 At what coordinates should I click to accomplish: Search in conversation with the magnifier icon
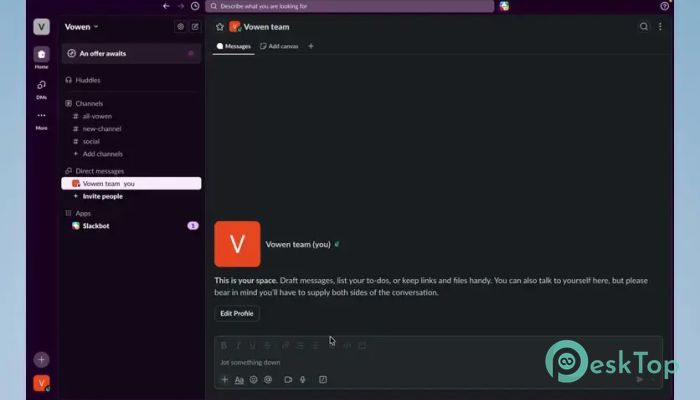pyautogui.click(x=644, y=27)
